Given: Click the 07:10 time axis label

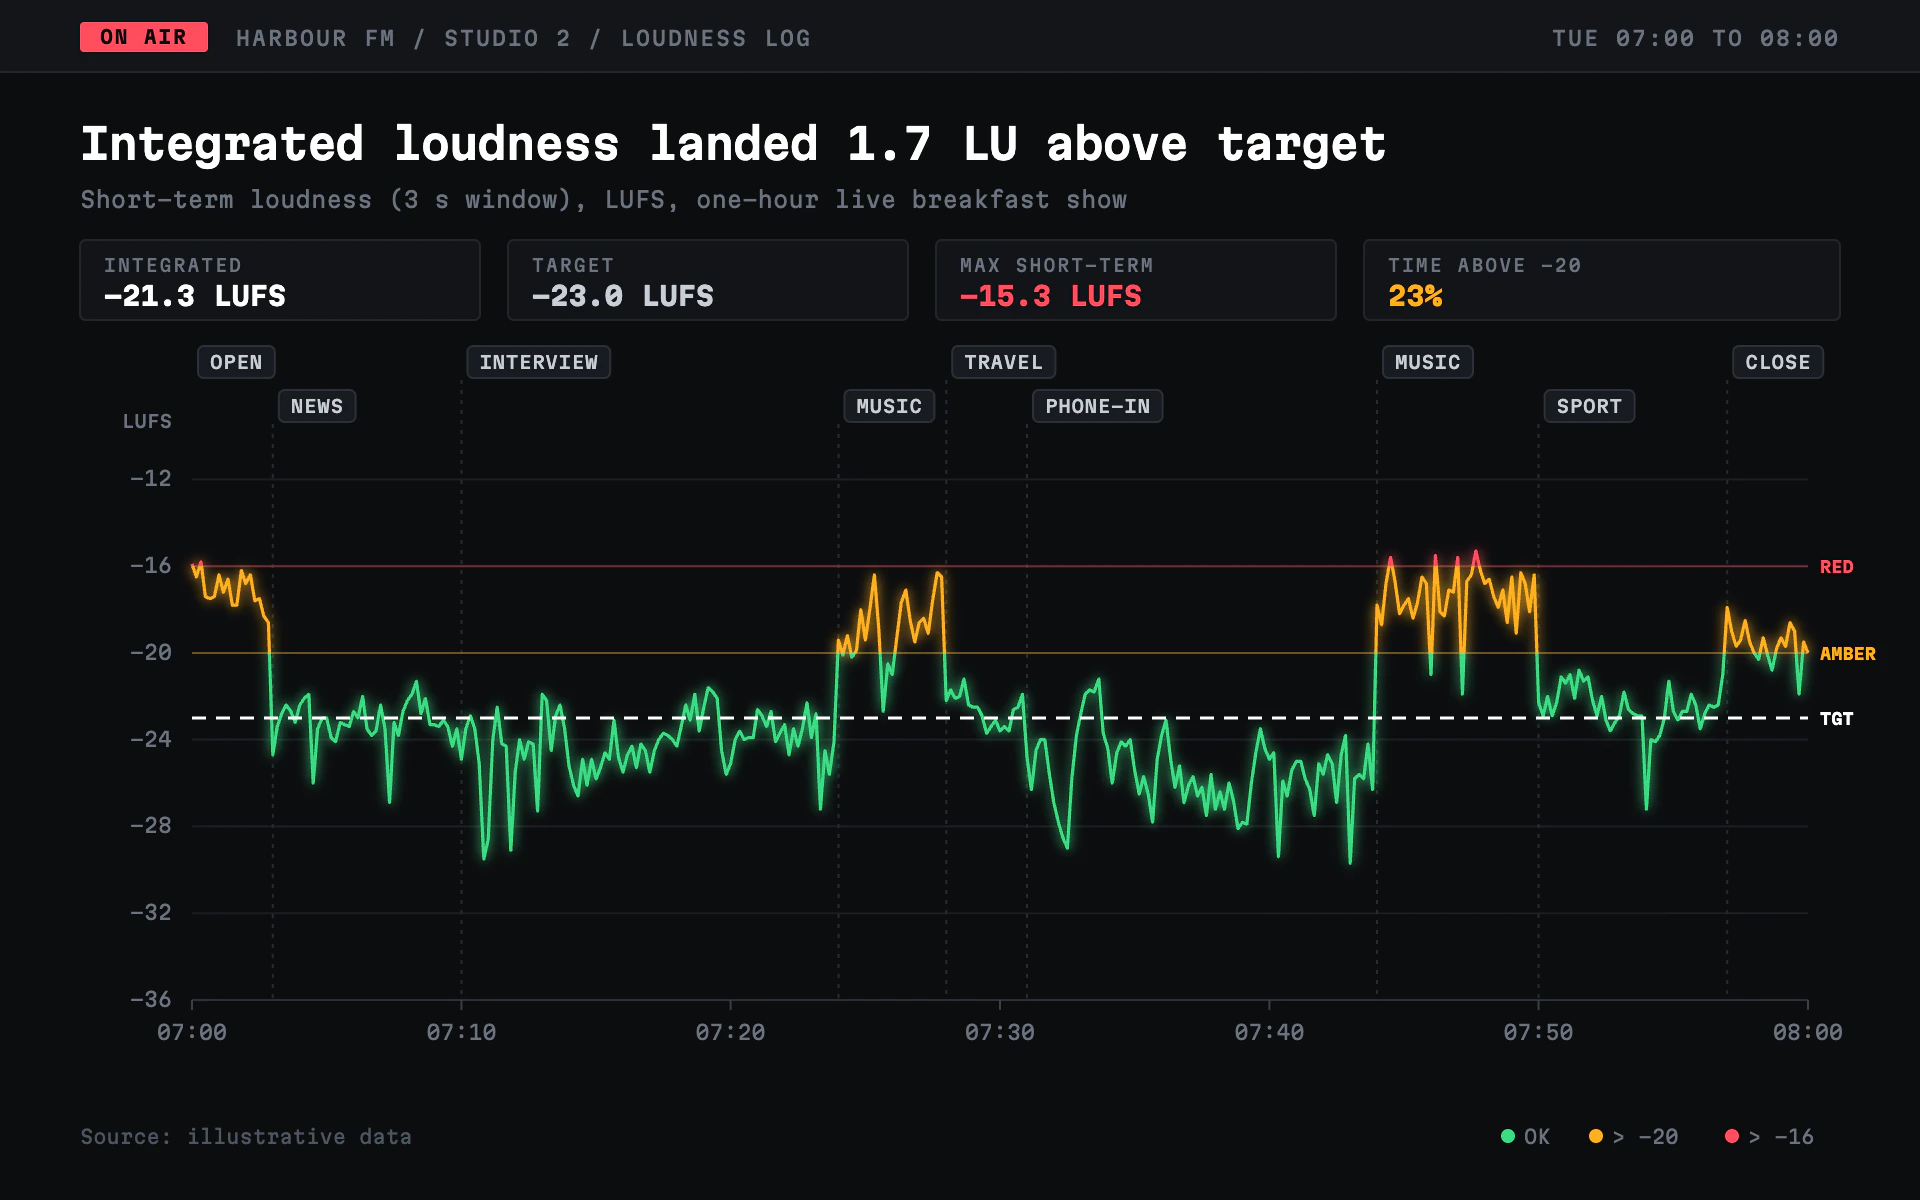Looking at the screenshot, I should click(x=461, y=1032).
